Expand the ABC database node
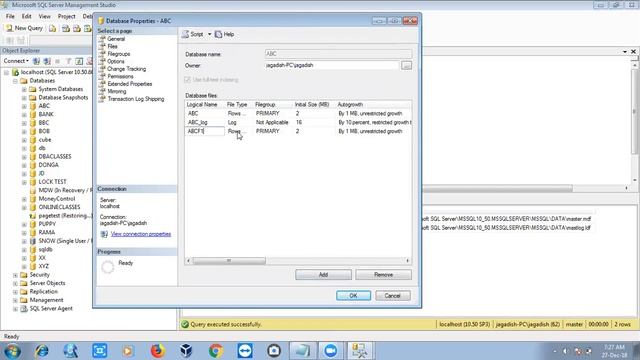The image size is (640, 360). (x=24, y=106)
